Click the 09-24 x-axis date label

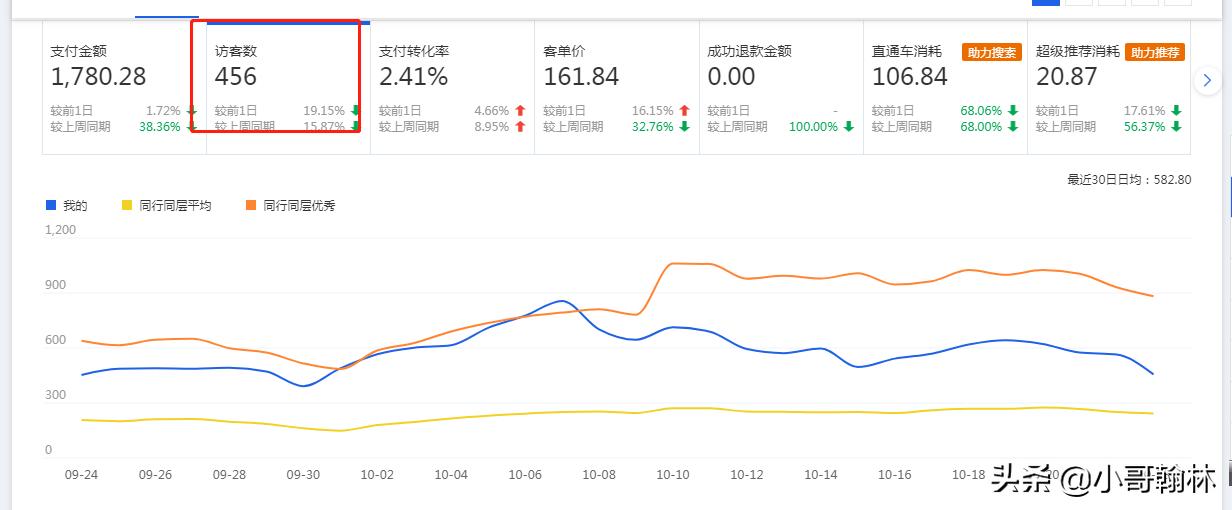pos(81,475)
